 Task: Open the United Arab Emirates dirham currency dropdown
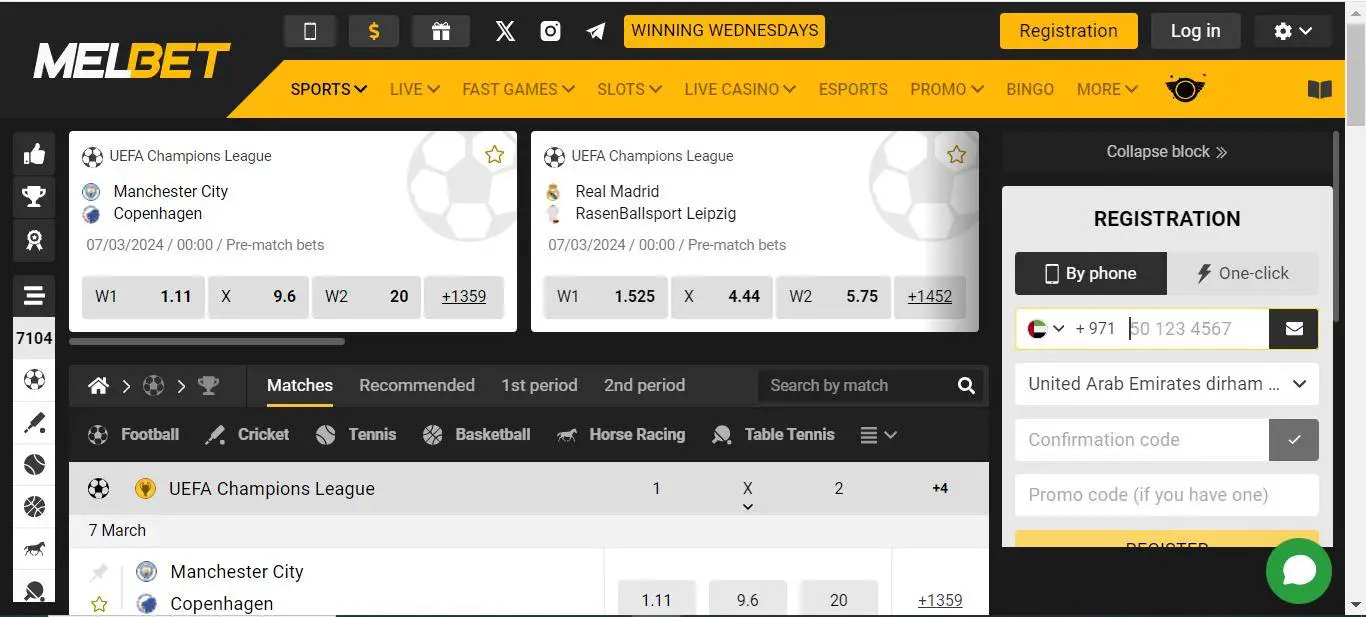click(x=1166, y=384)
